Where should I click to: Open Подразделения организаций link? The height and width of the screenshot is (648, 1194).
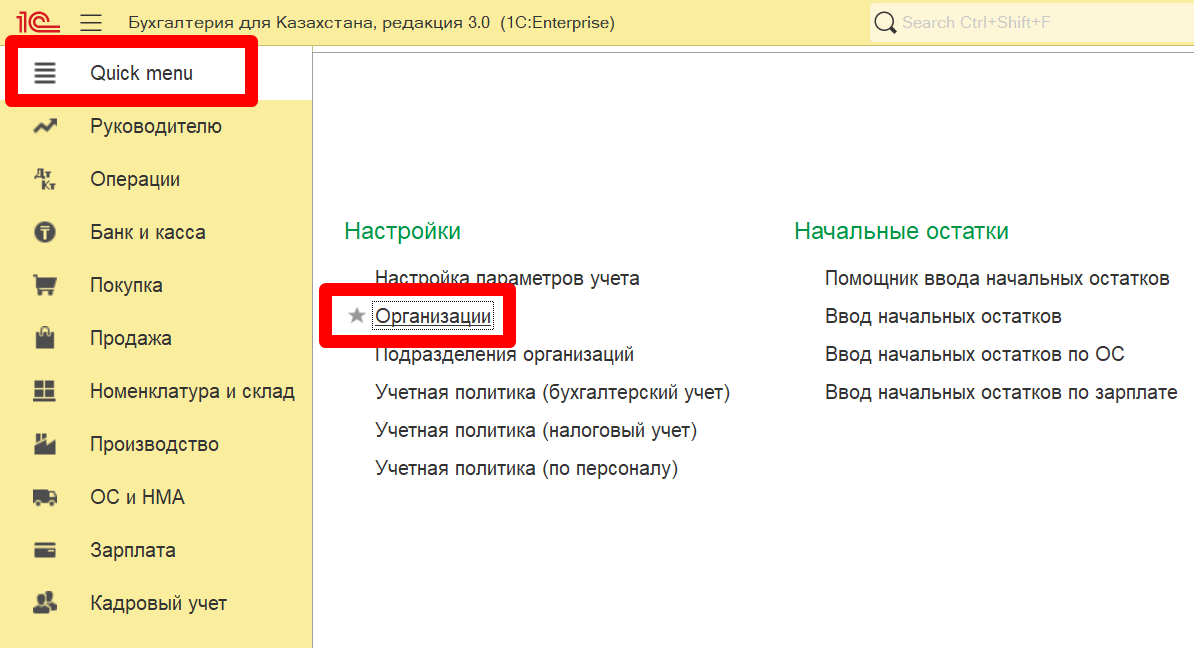(x=504, y=354)
